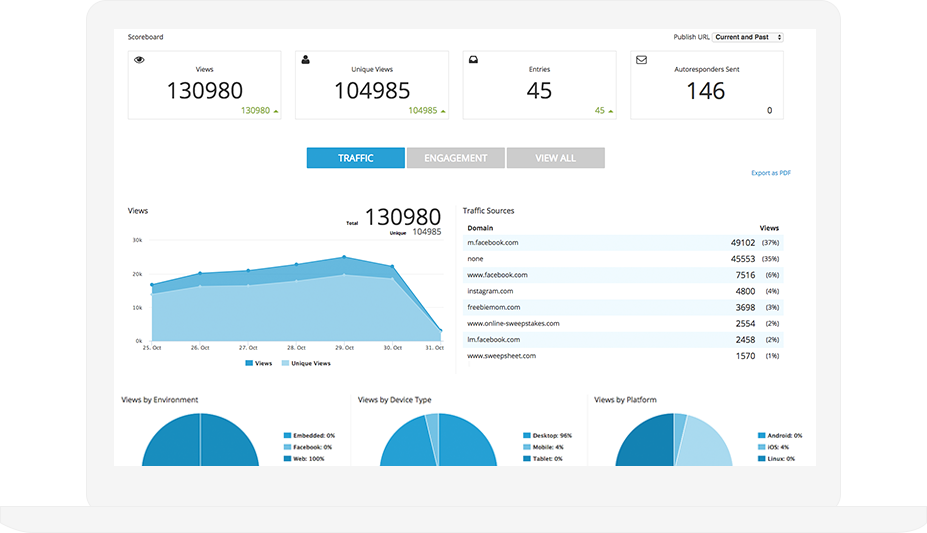Switch to the Engagement tab
The height and width of the screenshot is (533, 927).
pos(455,158)
